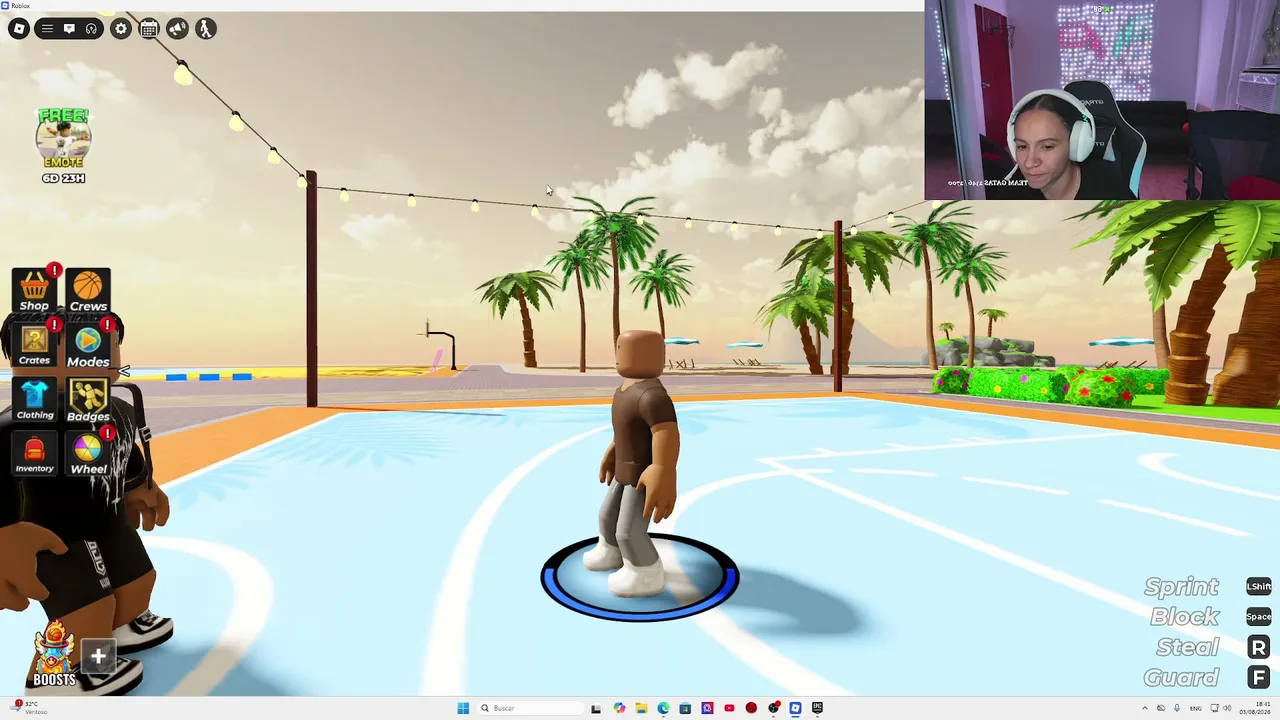Click the taskbar Buscar search field
Image resolution: width=1280 pixels, height=720 pixels.
(529, 708)
